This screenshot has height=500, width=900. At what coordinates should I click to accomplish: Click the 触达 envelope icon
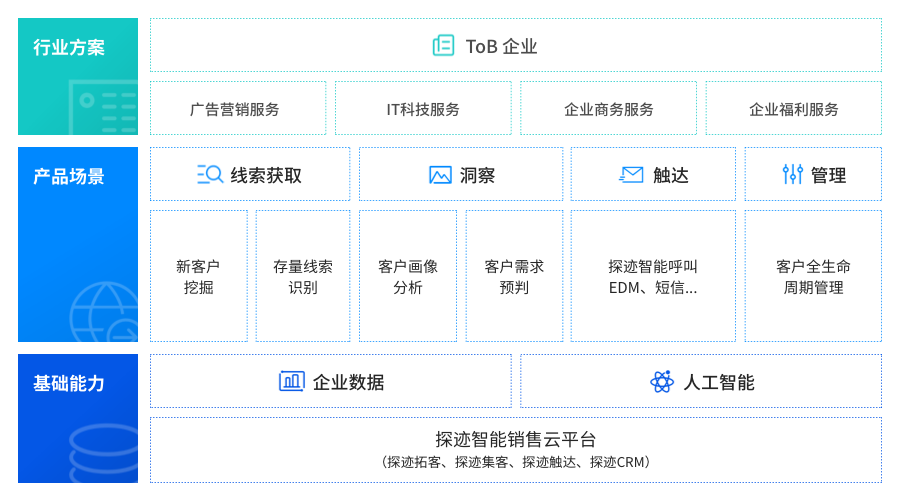(x=631, y=175)
